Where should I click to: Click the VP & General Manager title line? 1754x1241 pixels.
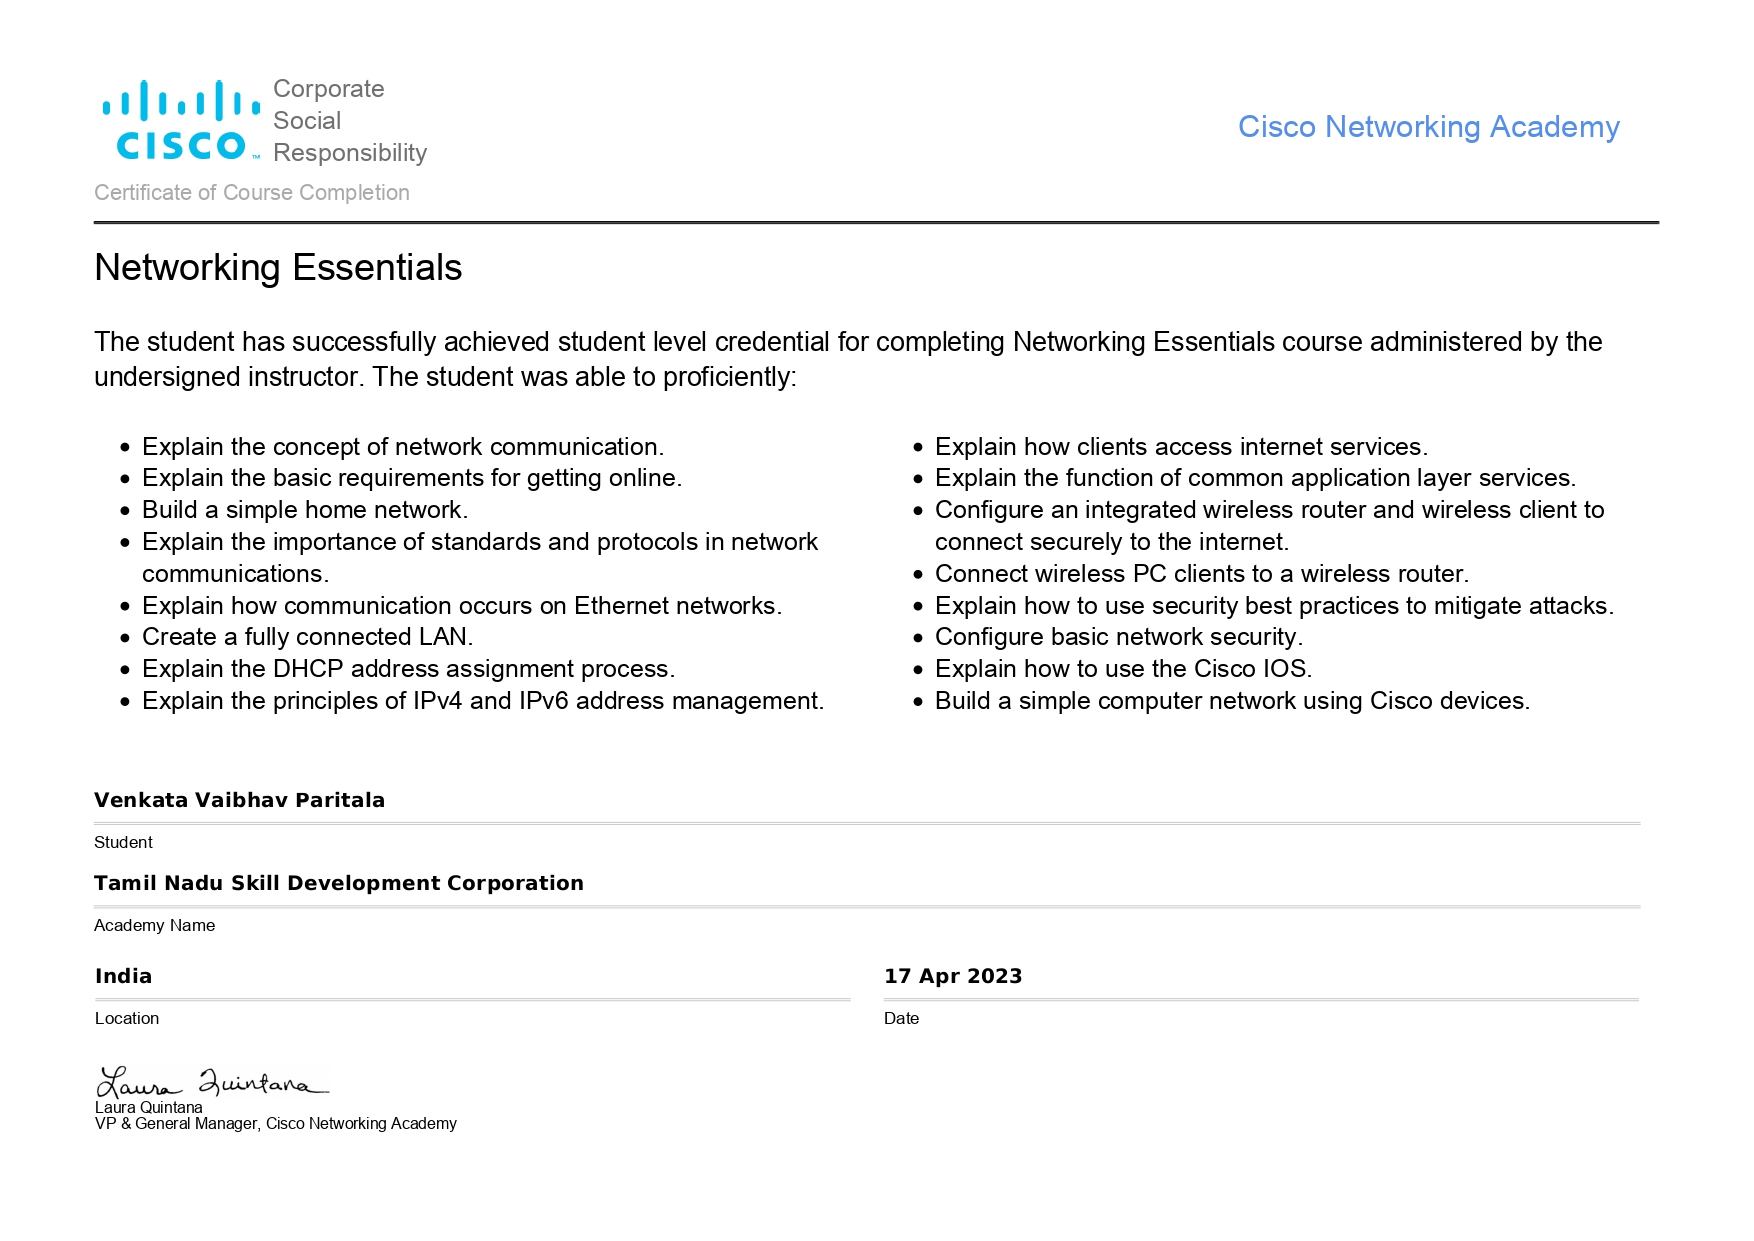tap(276, 1124)
